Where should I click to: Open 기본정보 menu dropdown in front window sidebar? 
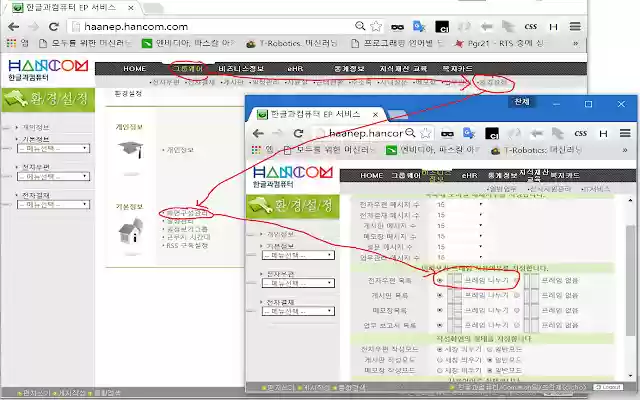(x=298, y=255)
